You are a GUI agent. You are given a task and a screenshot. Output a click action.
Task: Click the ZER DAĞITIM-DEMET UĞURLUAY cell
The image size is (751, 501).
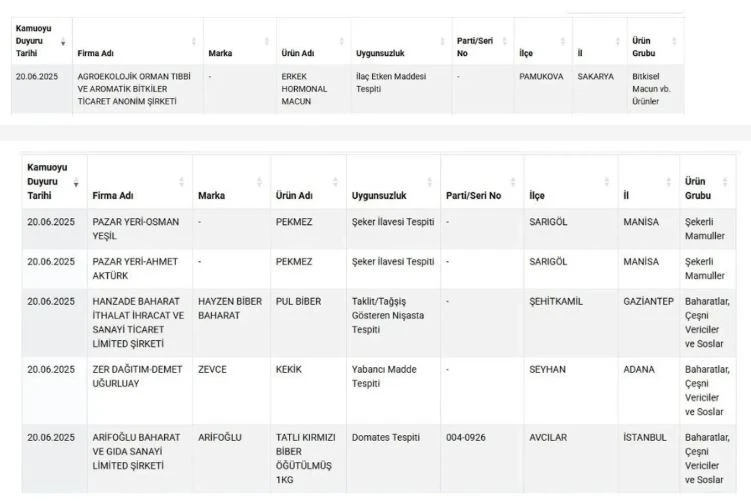pos(137,377)
